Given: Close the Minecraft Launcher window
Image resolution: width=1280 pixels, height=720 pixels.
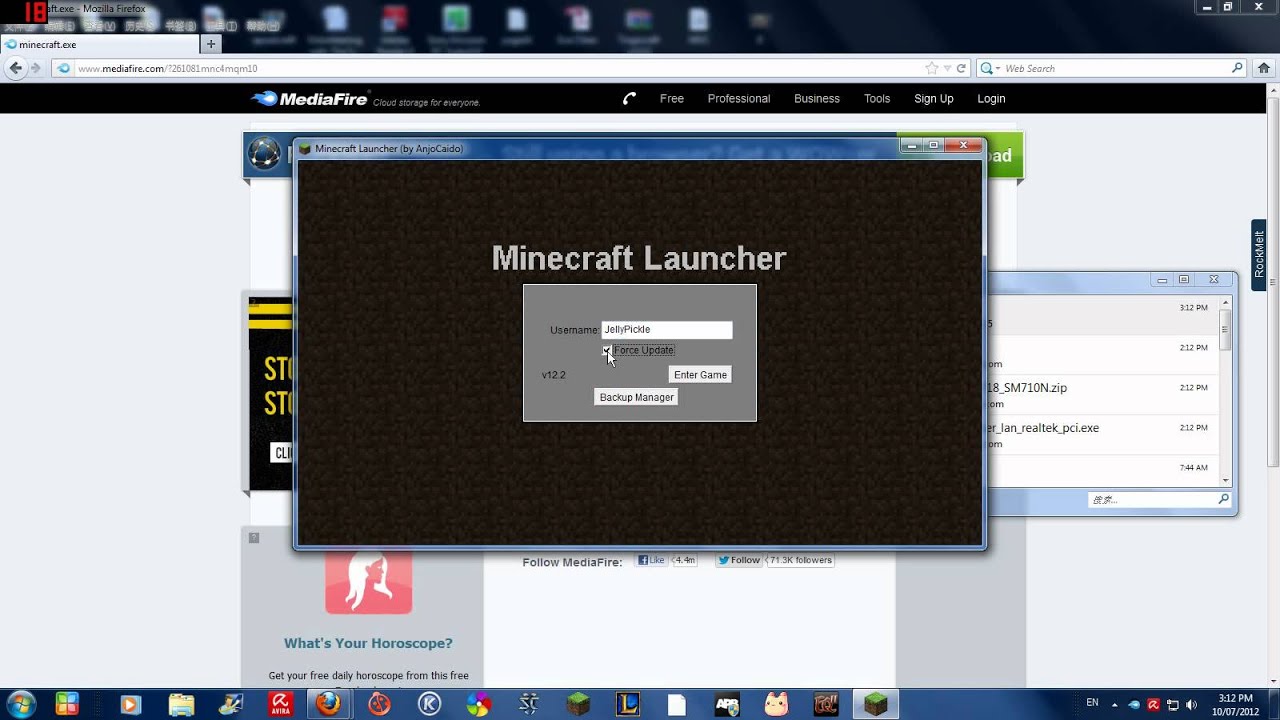Looking at the screenshot, I should [x=963, y=145].
